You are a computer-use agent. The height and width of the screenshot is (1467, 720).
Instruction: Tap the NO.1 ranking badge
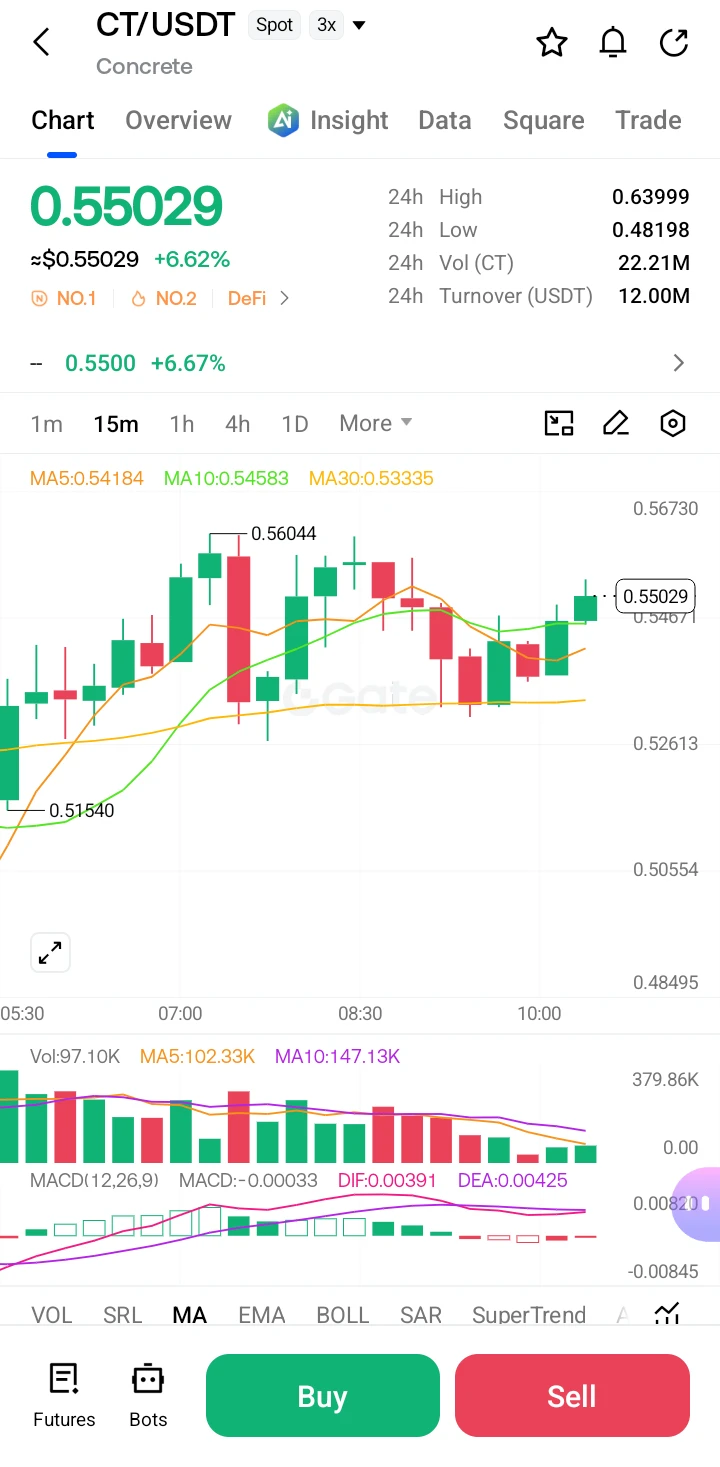pyautogui.click(x=64, y=298)
